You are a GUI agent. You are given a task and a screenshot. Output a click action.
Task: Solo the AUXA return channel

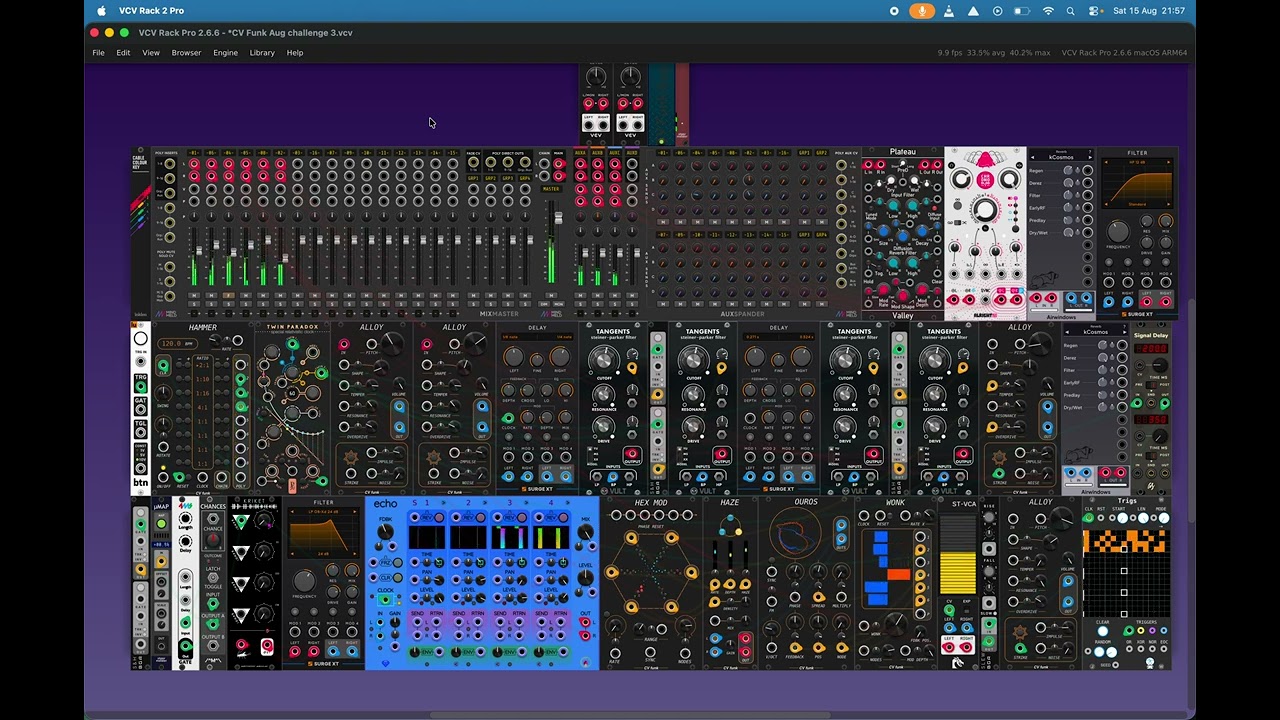pyautogui.click(x=580, y=303)
